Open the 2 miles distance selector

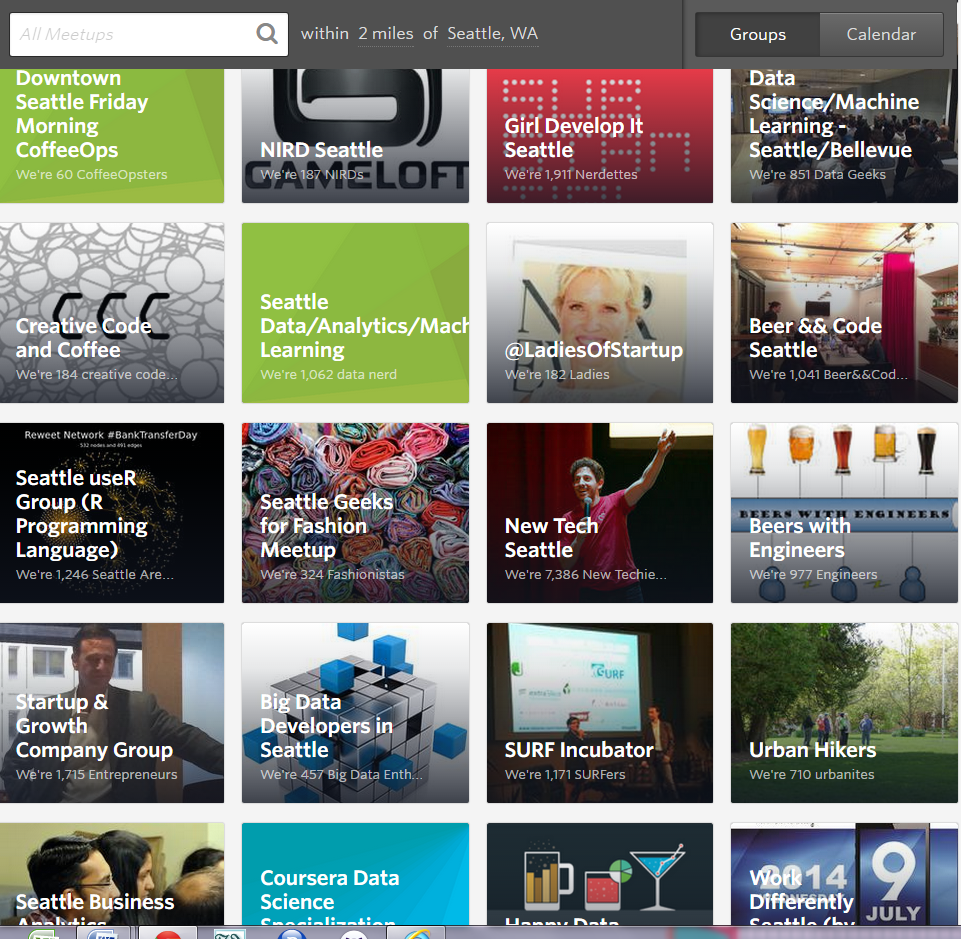(386, 34)
